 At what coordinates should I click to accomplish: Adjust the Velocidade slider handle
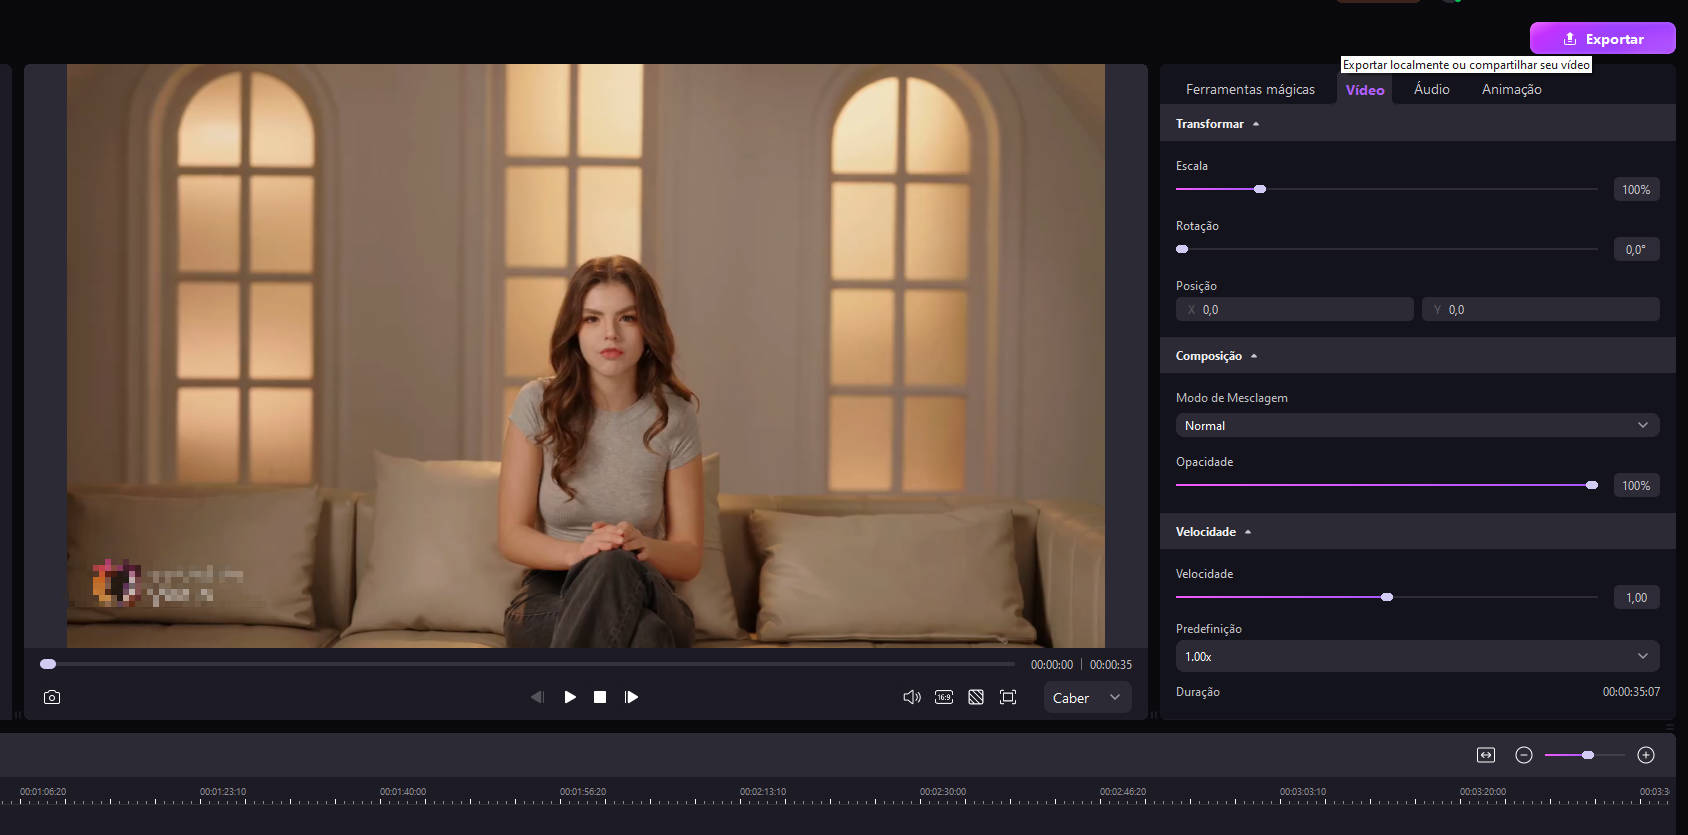(1387, 597)
